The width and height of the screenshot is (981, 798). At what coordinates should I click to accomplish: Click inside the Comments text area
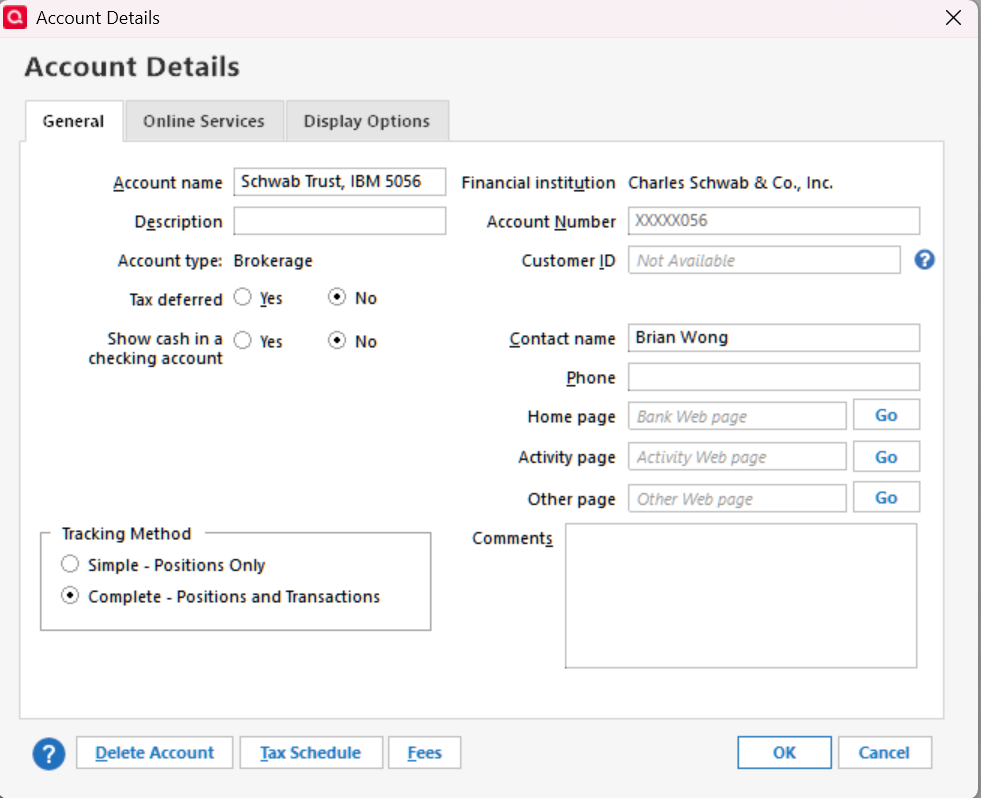(x=741, y=596)
